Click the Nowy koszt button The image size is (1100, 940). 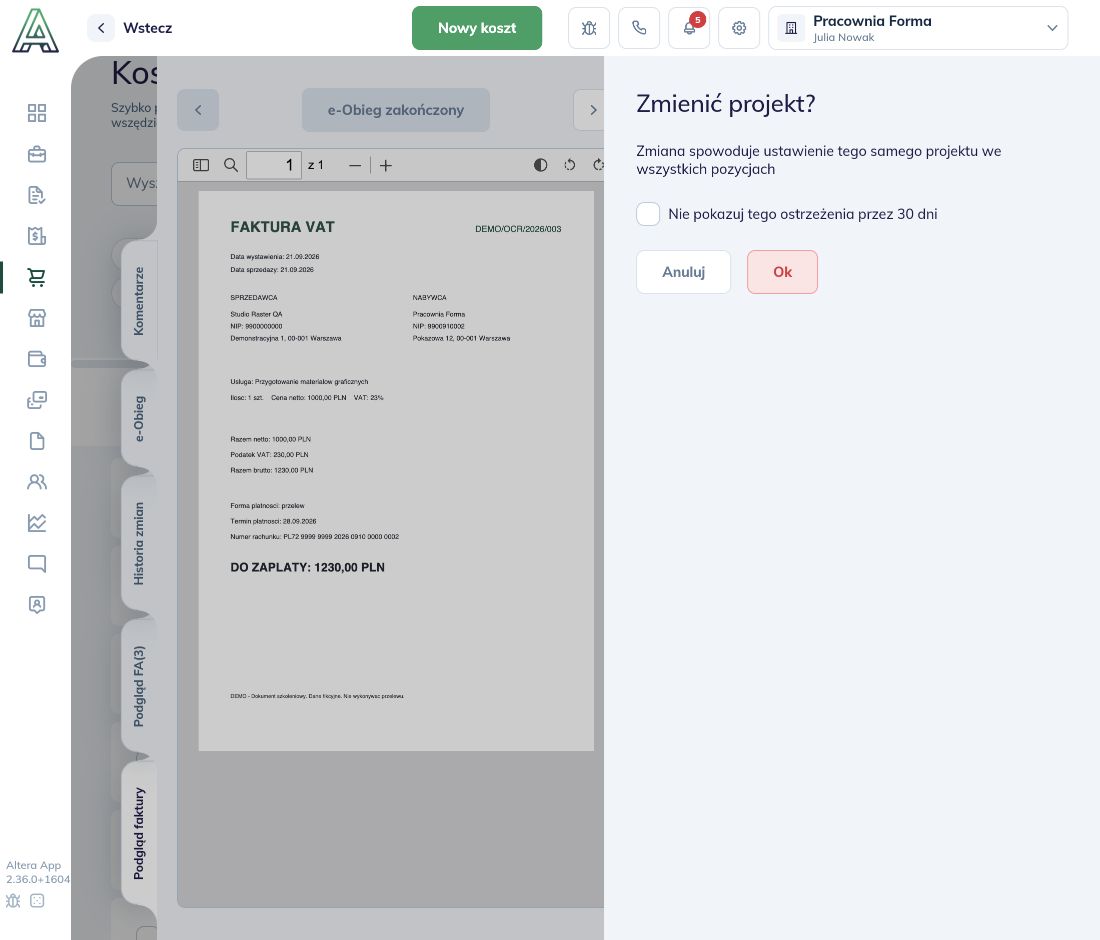click(x=477, y=28)
